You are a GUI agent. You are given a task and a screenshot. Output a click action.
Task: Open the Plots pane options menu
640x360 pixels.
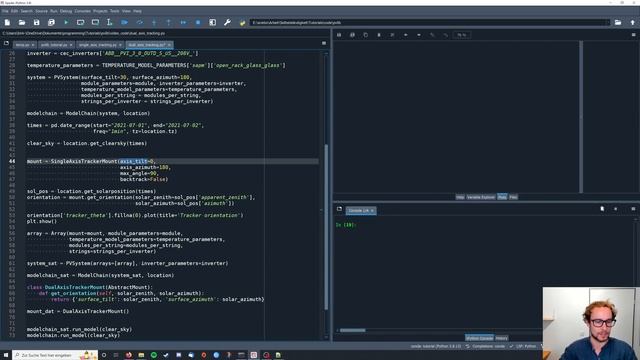pyautogui.click(x=633, y=35)
